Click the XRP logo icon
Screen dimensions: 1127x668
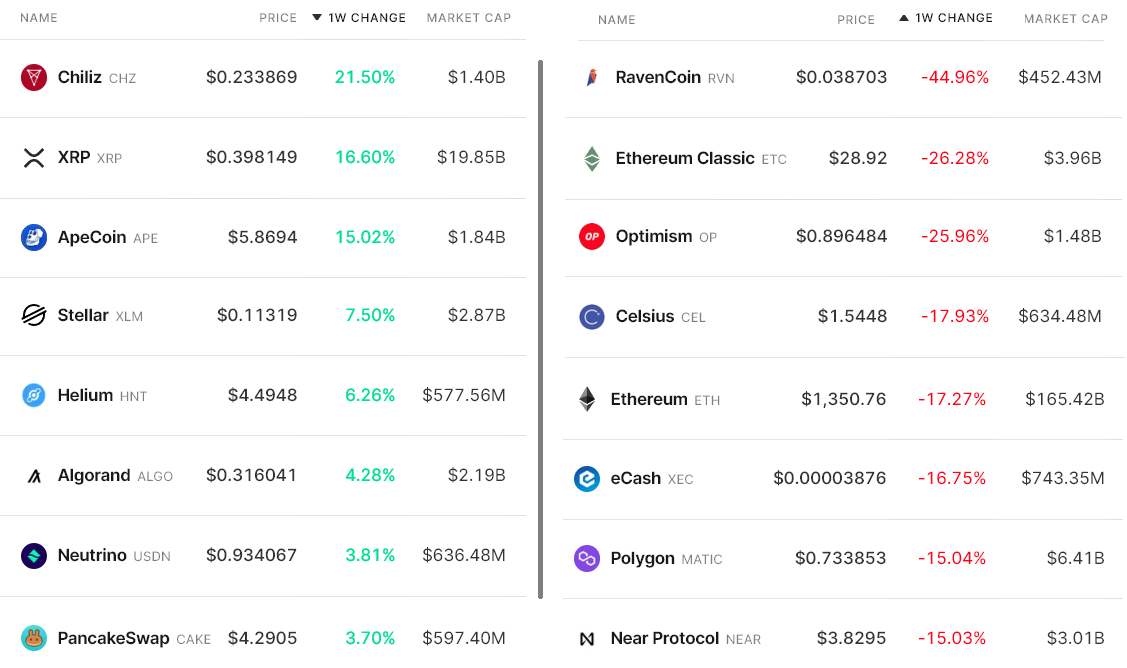click(34, 157)
